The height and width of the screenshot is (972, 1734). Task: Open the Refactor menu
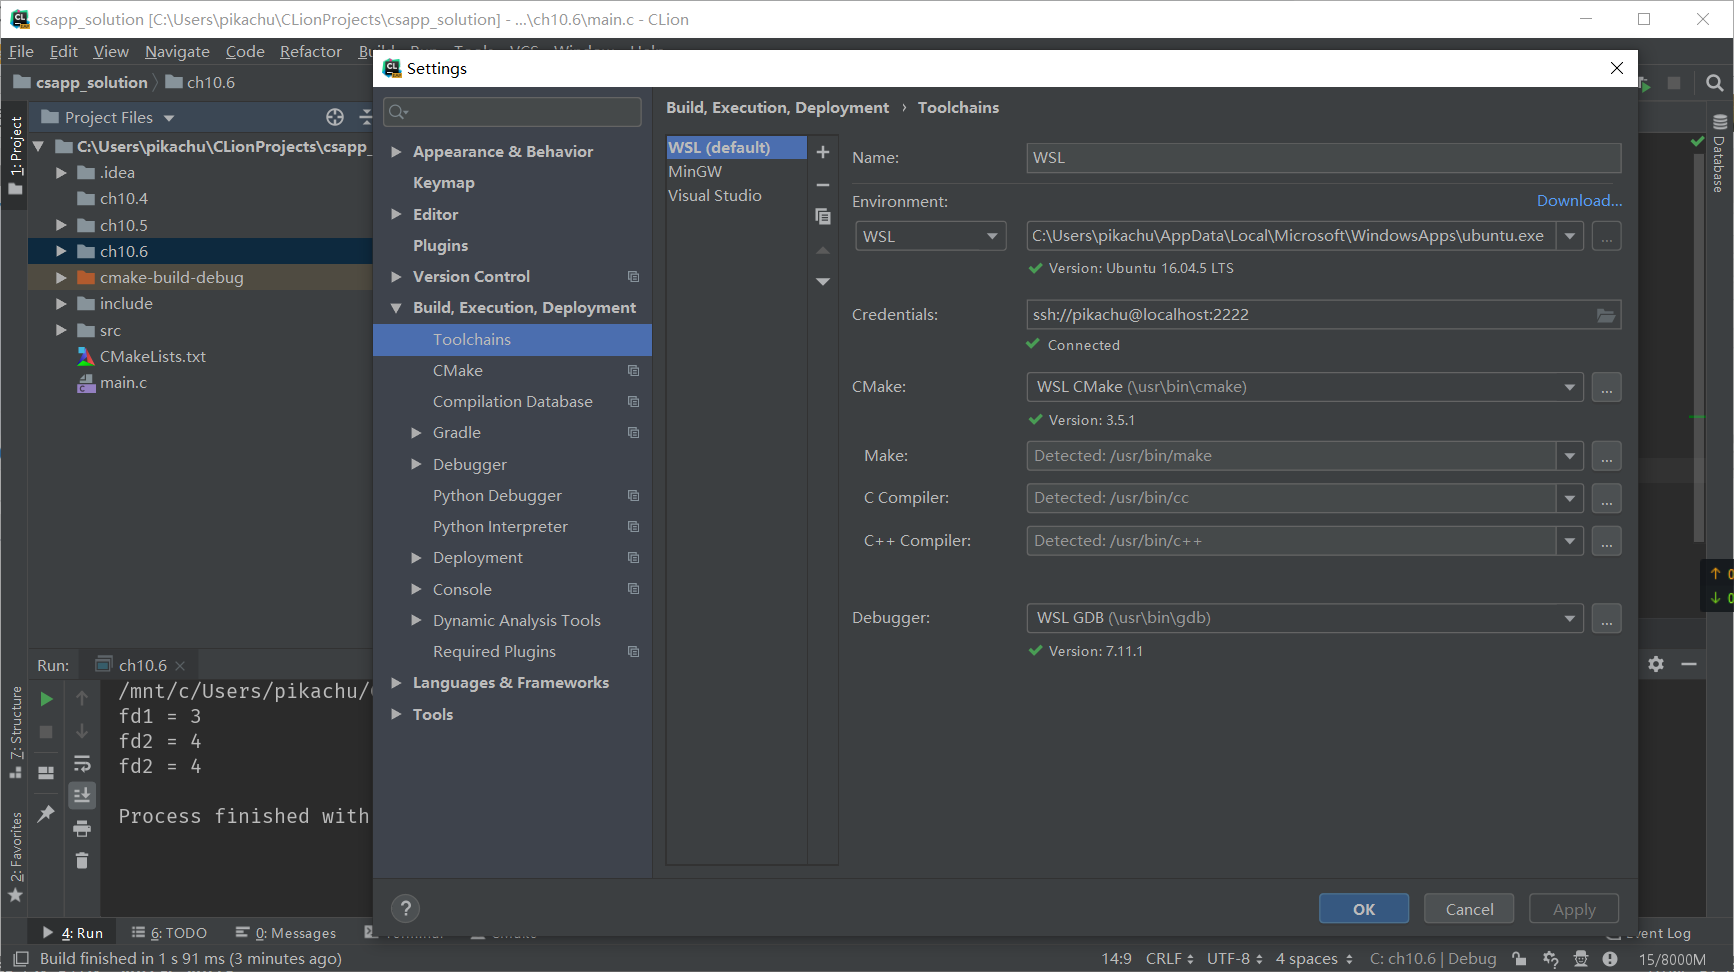[310, 52]
